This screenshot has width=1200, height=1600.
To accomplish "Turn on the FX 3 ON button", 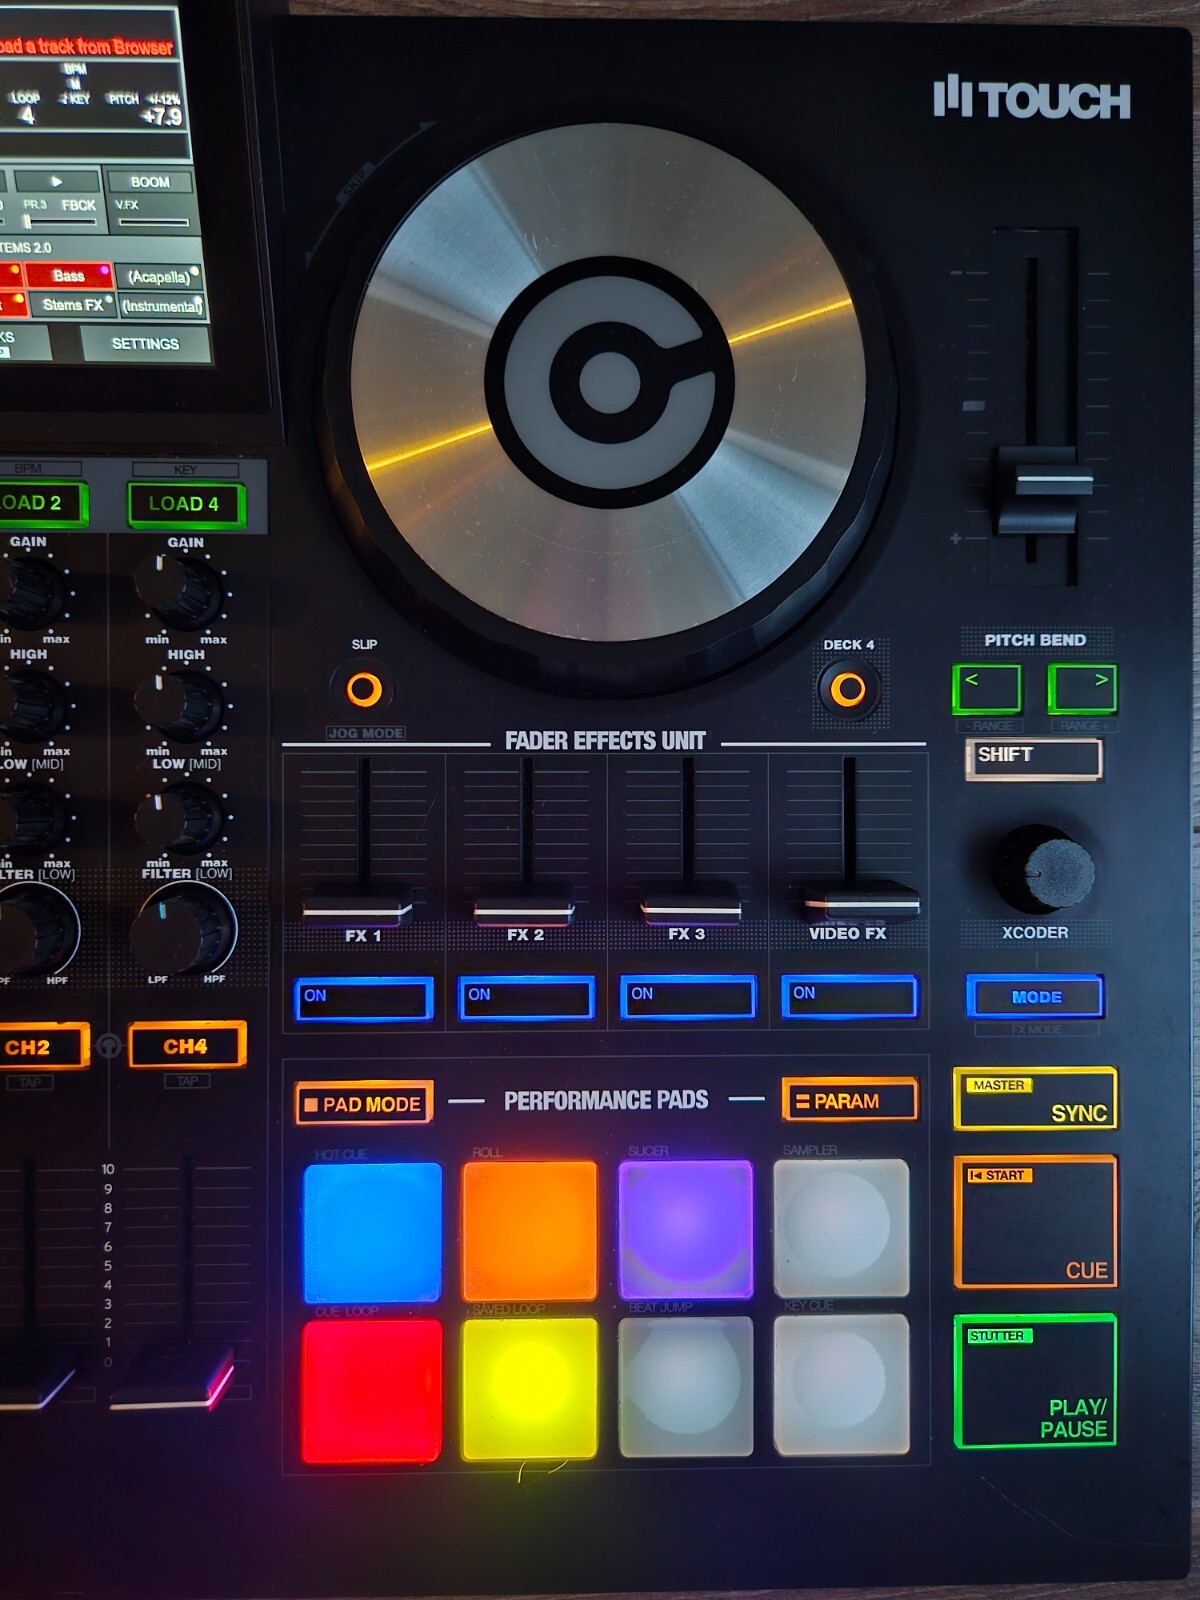I will [x=688, y=997].
